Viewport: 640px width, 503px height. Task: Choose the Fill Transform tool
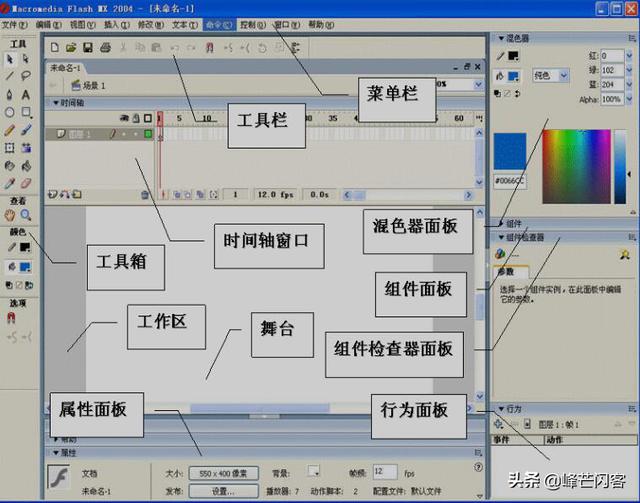26,148
